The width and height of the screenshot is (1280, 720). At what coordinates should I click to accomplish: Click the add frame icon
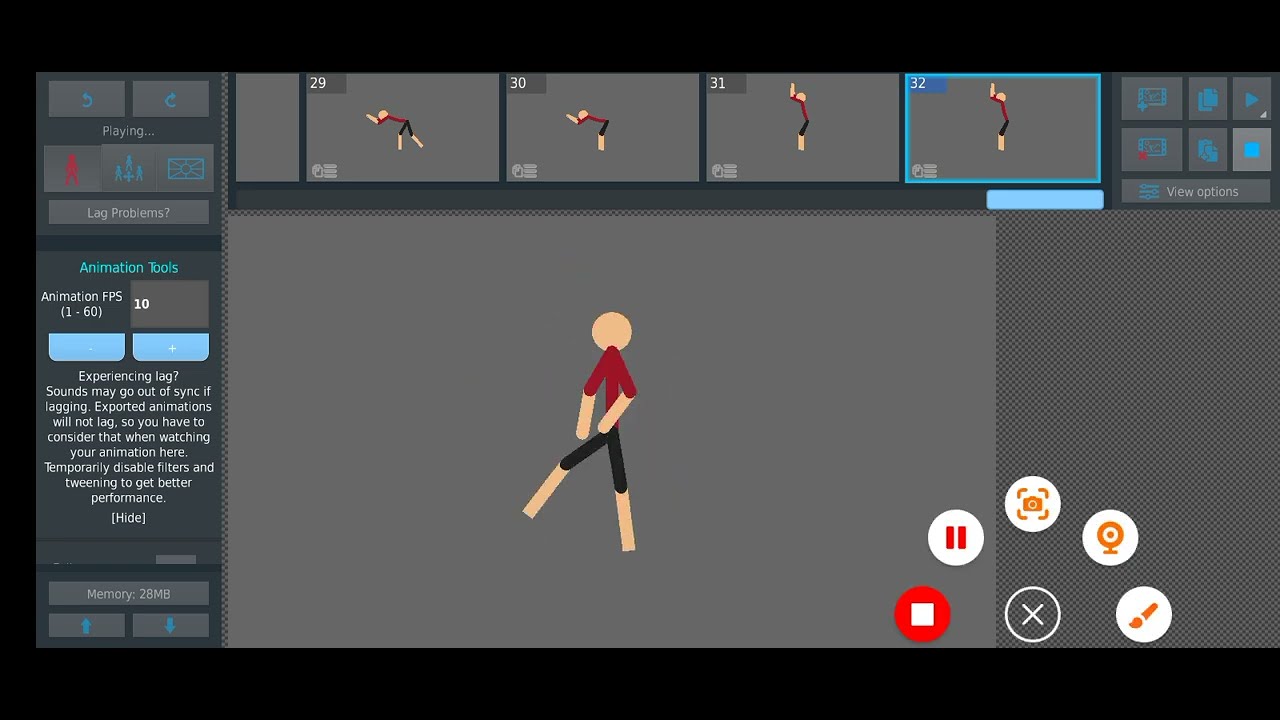click(x=1152, y=99)
